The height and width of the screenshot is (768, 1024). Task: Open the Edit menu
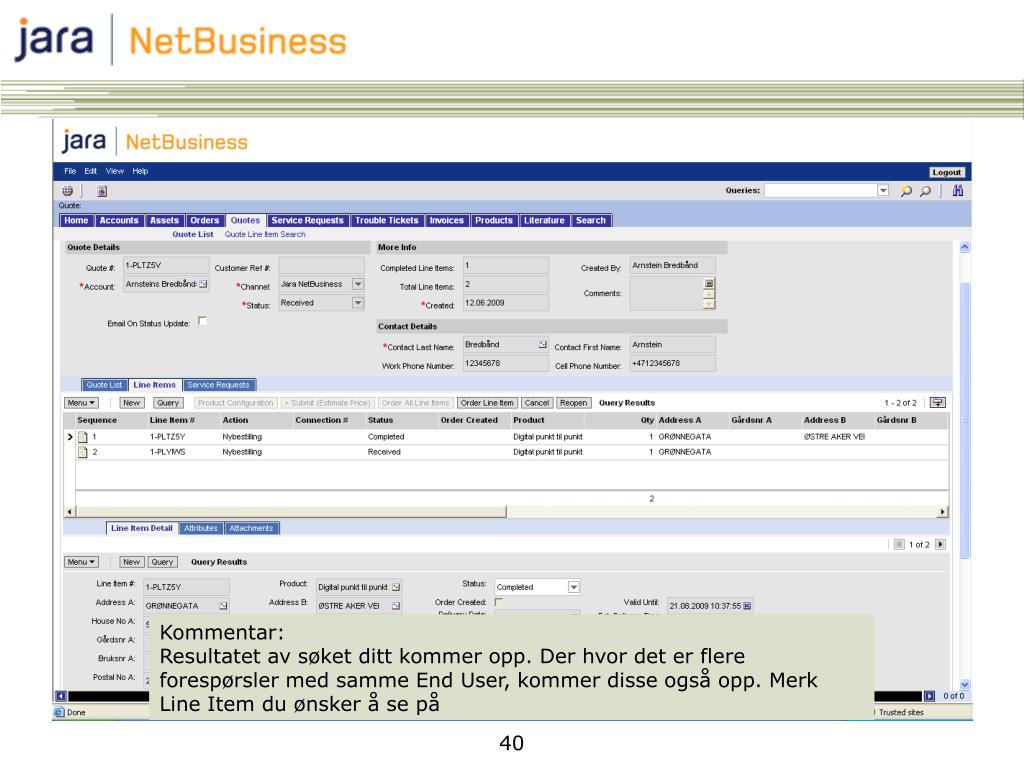(91, 171)
